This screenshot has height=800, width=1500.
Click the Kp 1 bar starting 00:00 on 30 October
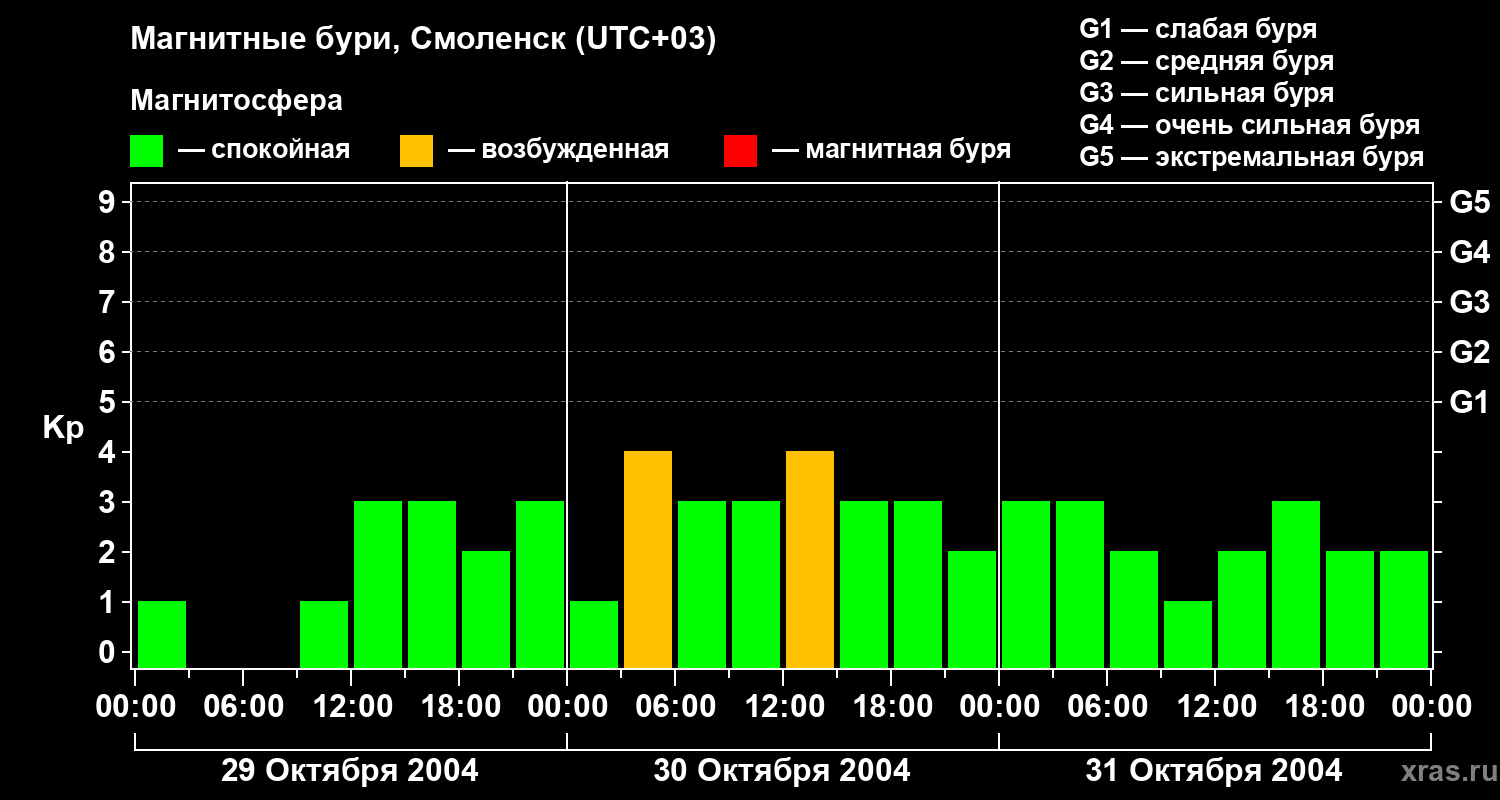594,635
